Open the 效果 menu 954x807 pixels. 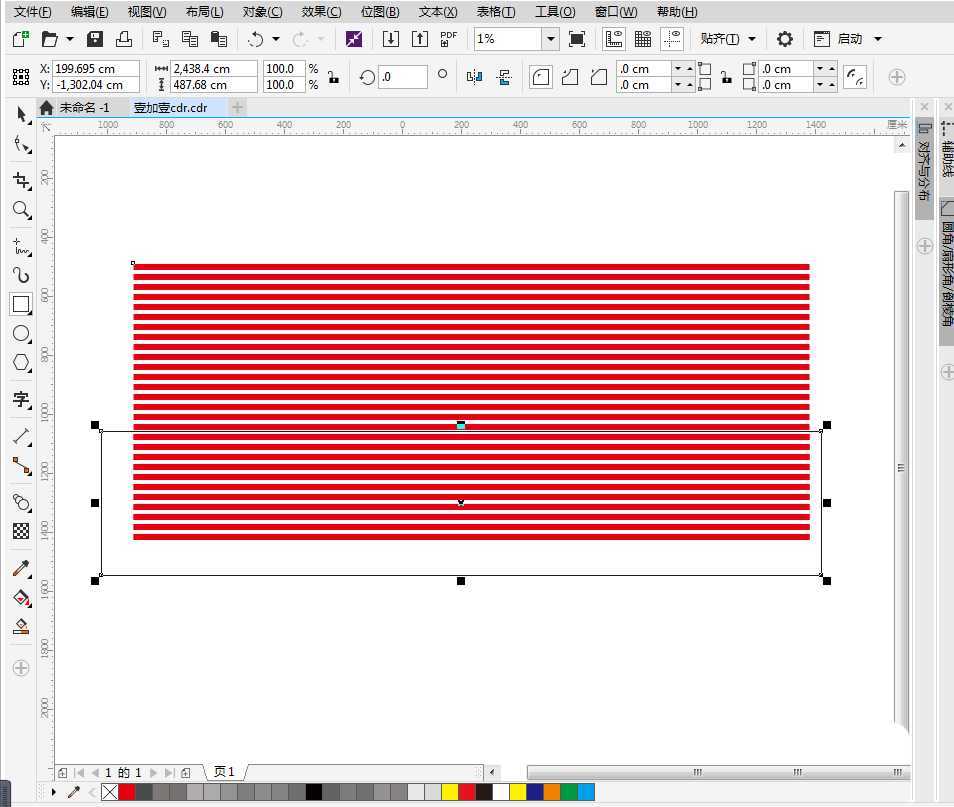pyautogui.click(x=321, y=12)
